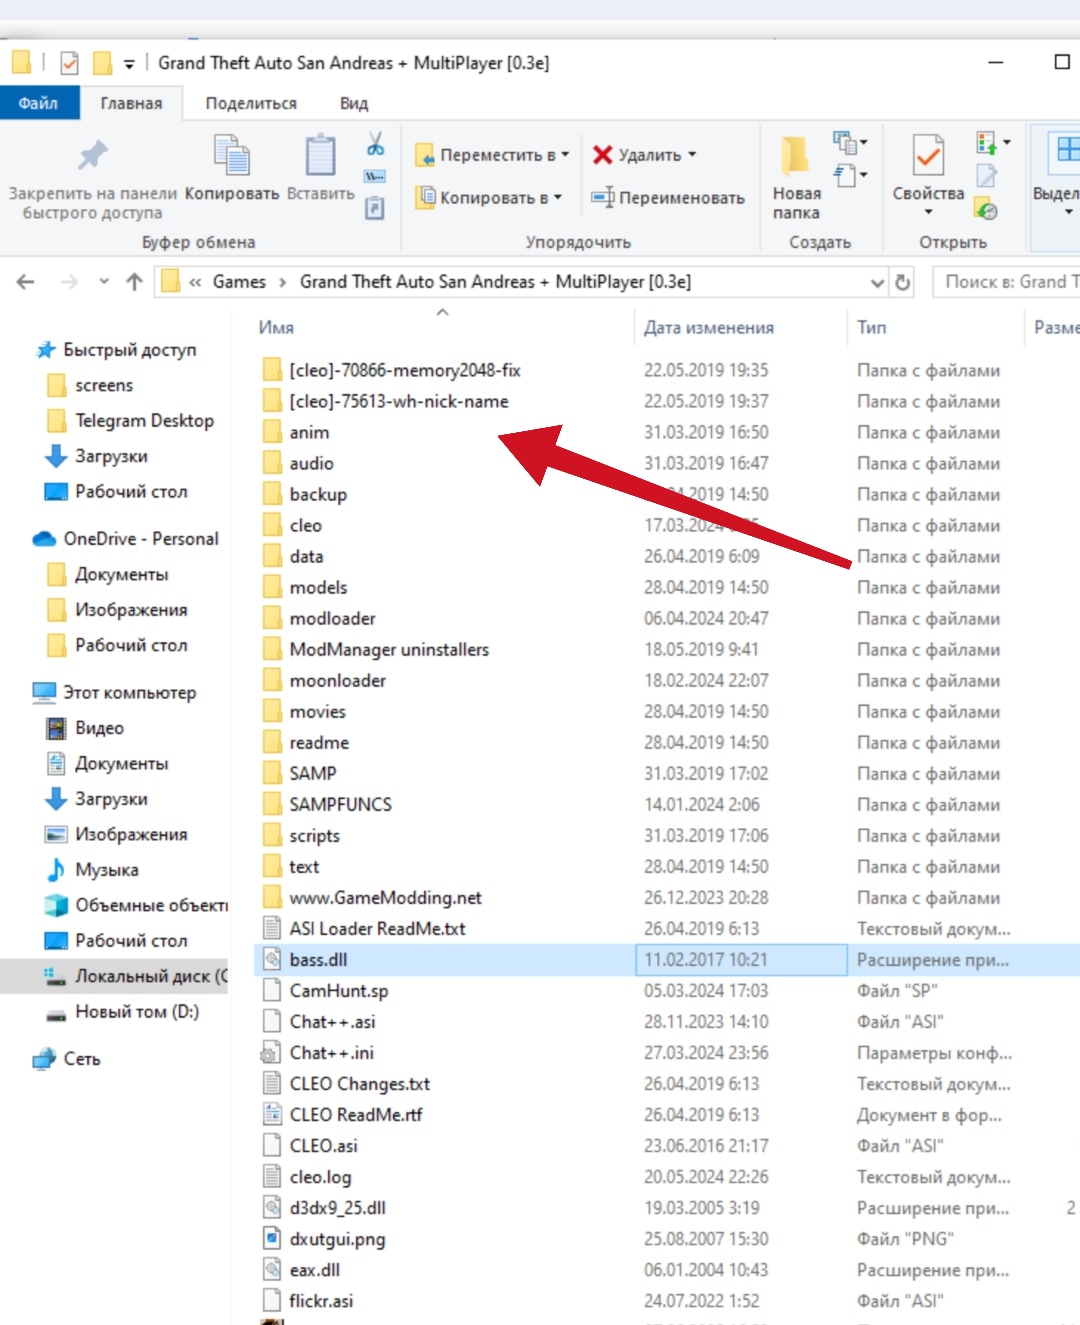The width and height of the screenshot is (1080, 1325).
Task: Click the Cut scissors icon
Action: coord(375,144)
